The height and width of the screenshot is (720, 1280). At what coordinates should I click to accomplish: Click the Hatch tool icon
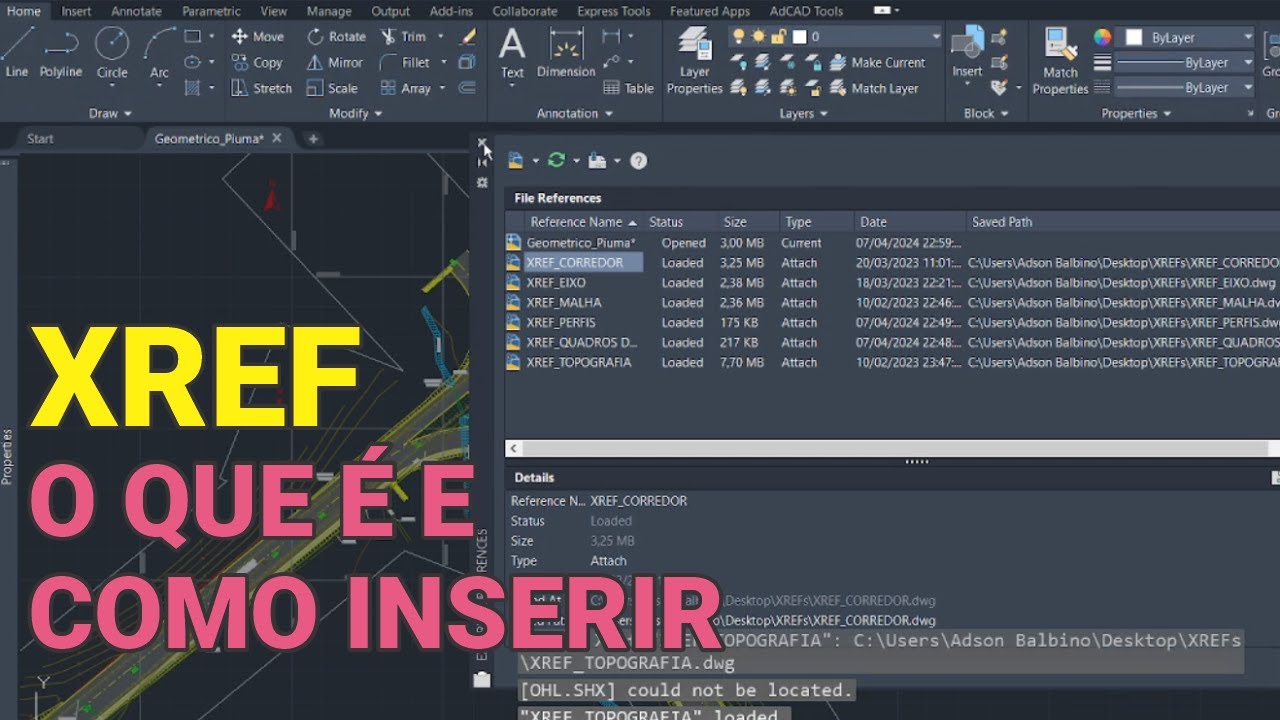(193, 88)
